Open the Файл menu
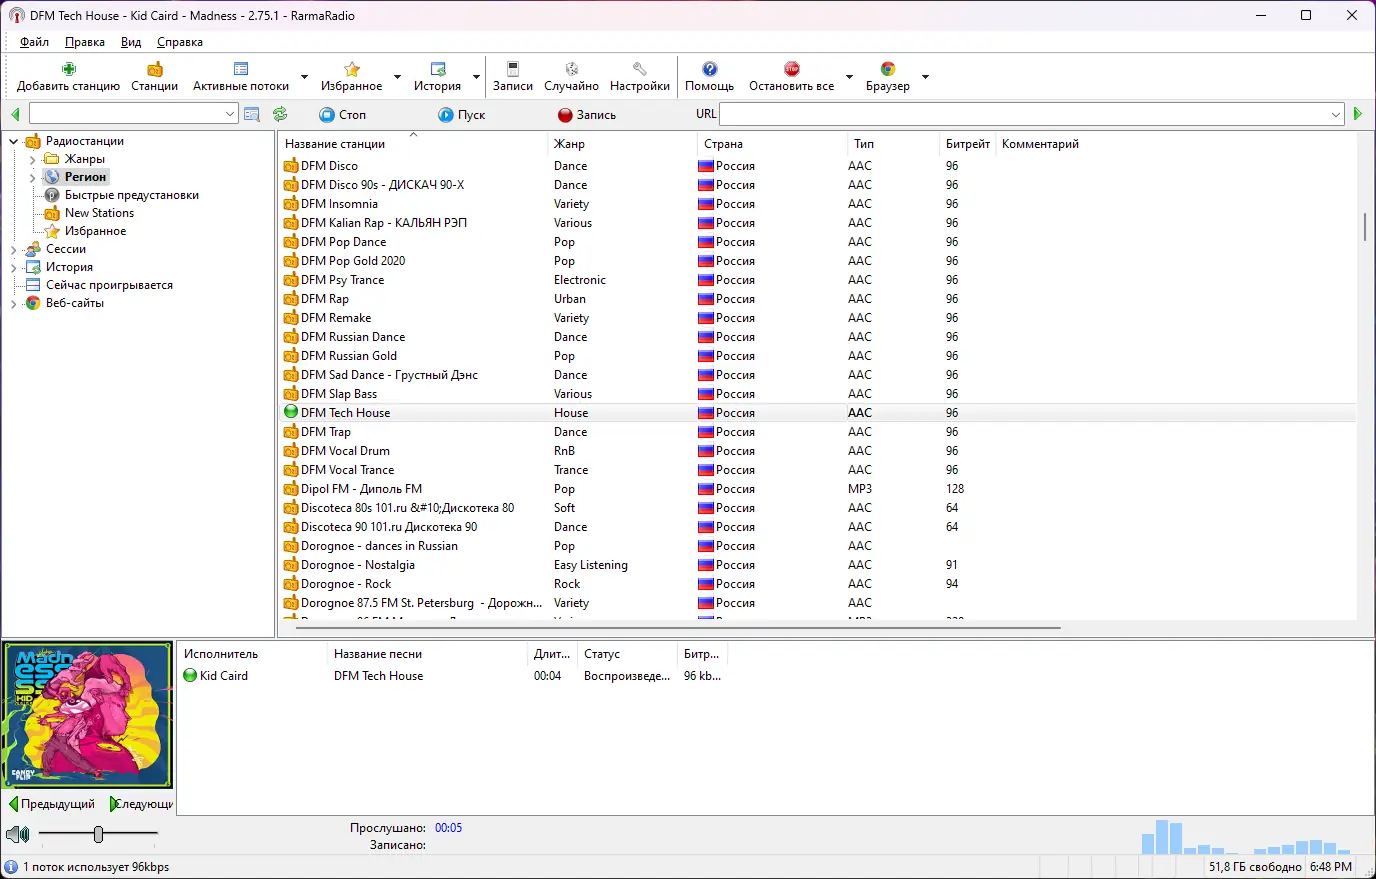This screenshot has width=1376, height=879. 34,42
